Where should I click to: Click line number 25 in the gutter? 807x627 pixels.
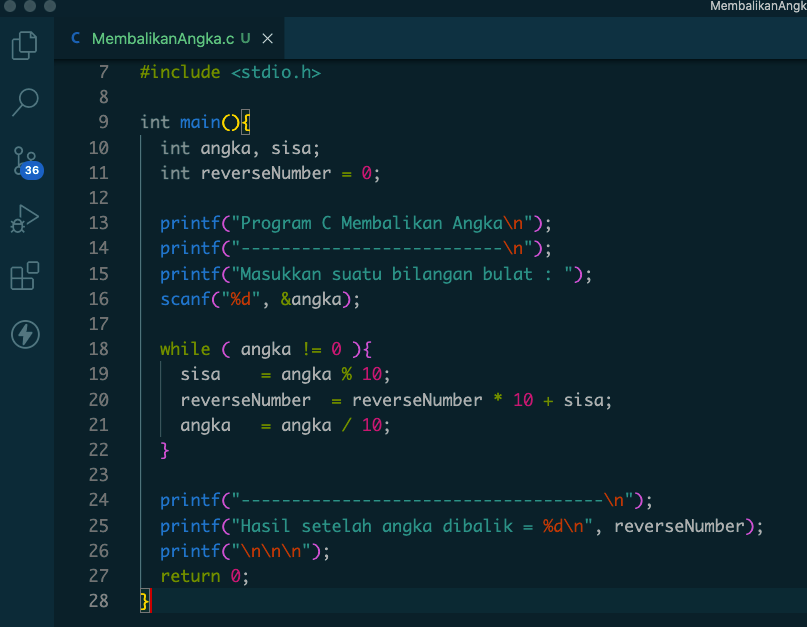pos(98,526)
